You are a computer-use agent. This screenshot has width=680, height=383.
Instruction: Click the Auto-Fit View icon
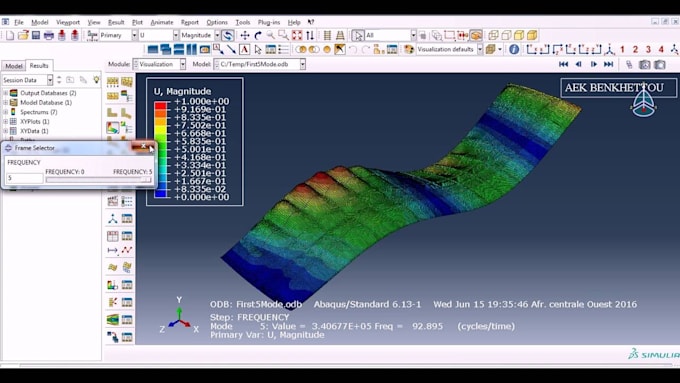(x=297, y=35)
